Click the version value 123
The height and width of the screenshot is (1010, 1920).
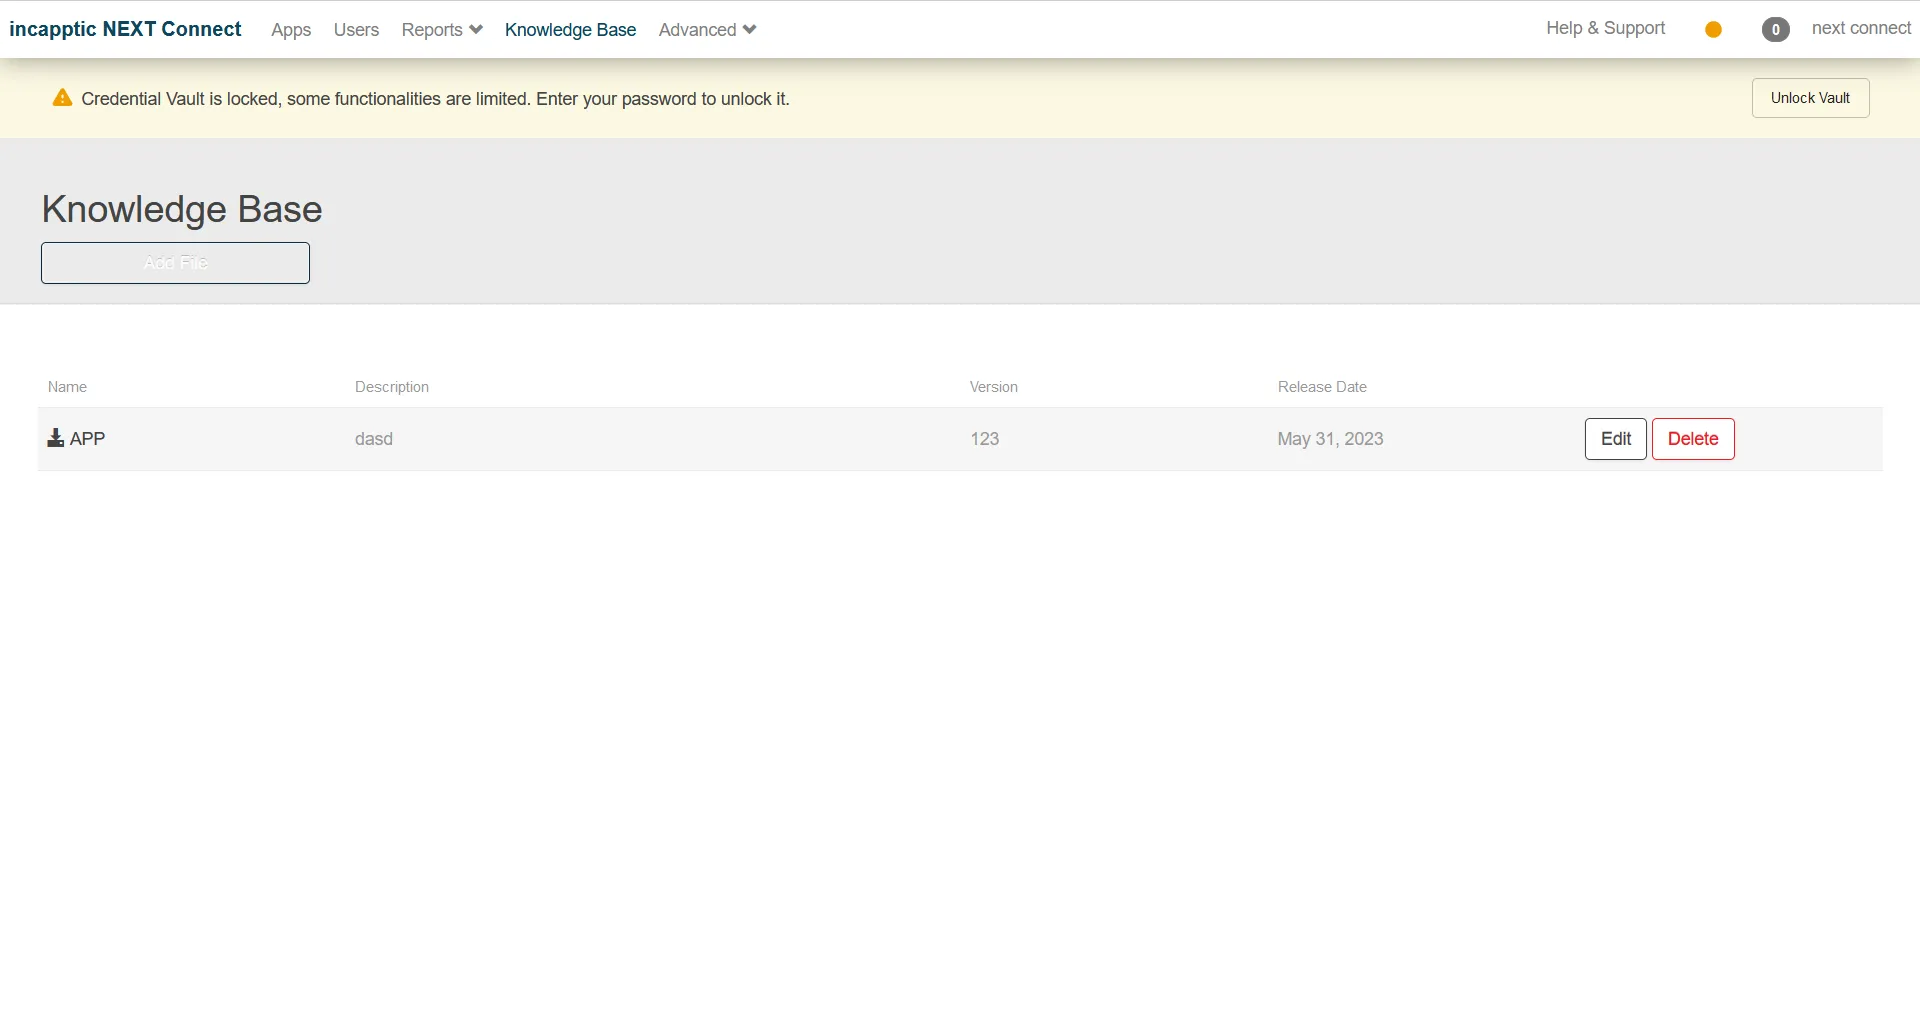pos(985,439)
